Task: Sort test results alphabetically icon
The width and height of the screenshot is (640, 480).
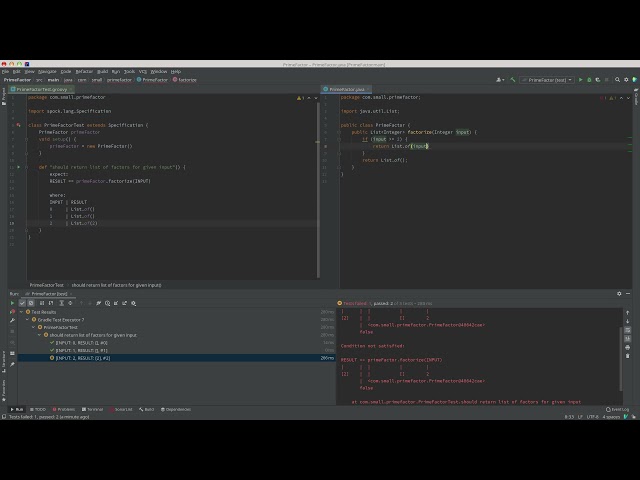Action: [x=42, y=303]
